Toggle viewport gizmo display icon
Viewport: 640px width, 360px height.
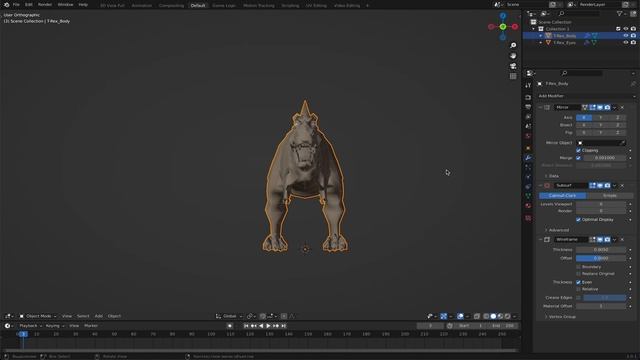pyautogui.click(x=444, y=316)
